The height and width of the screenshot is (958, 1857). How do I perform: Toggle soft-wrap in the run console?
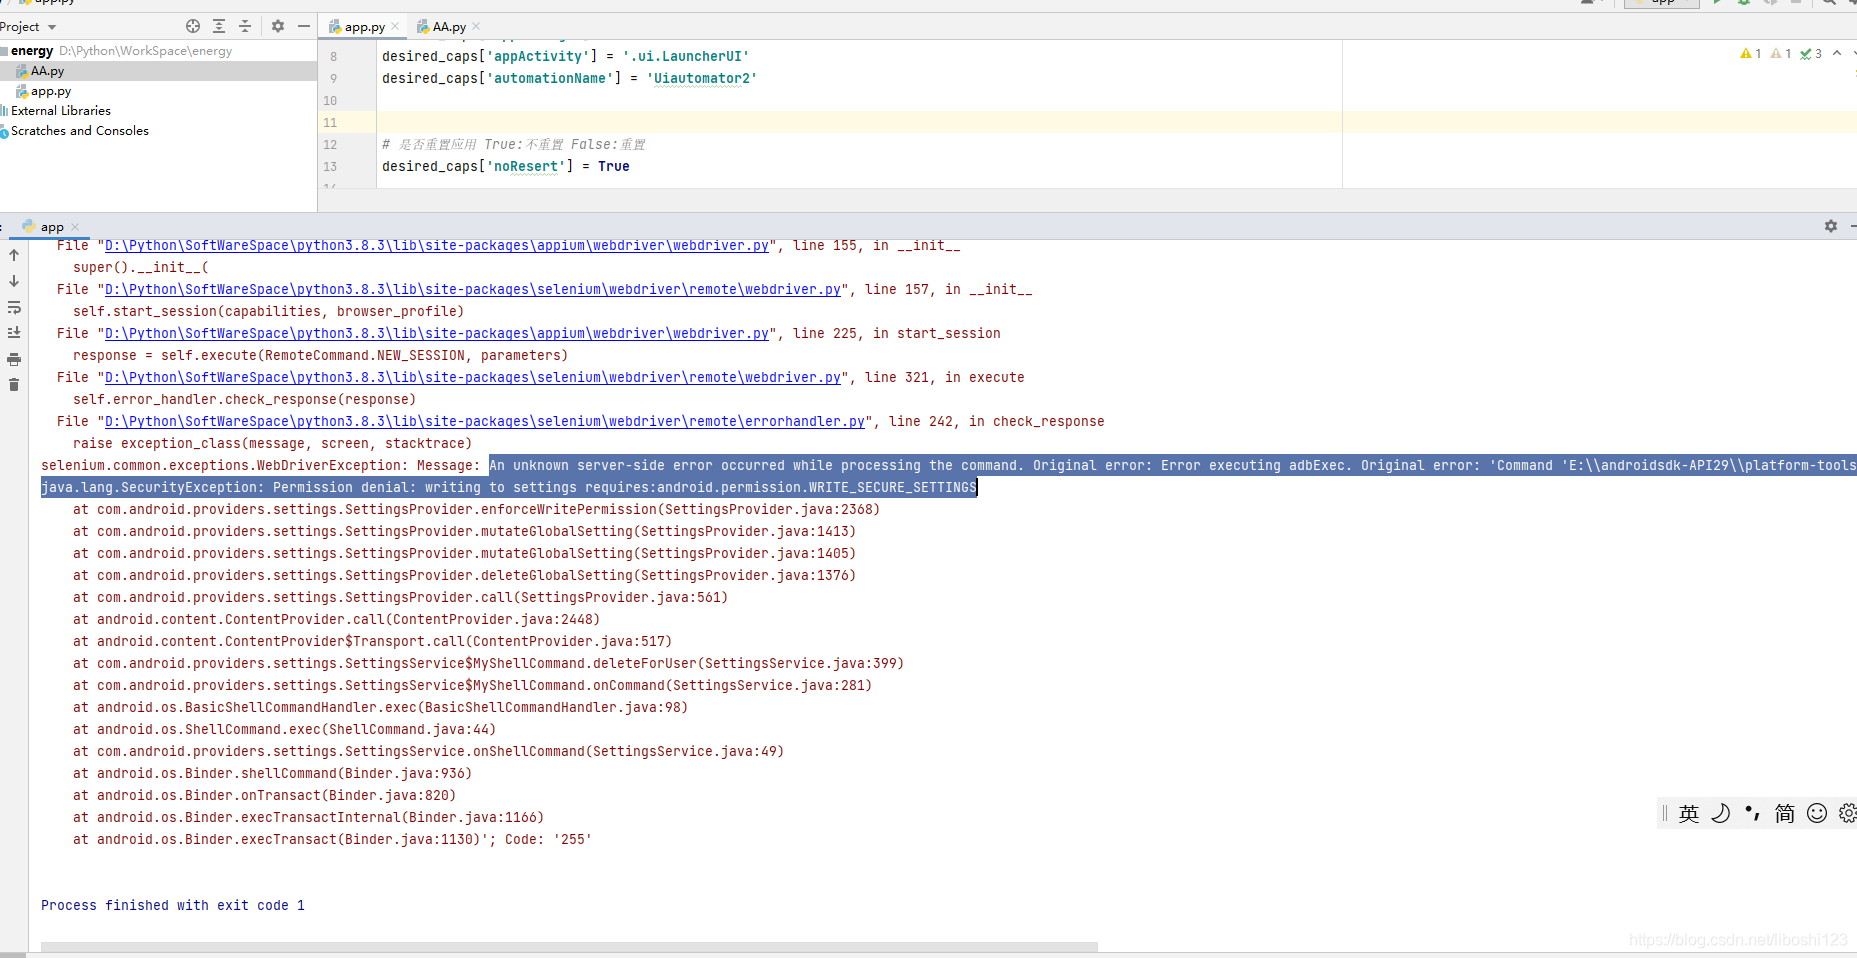(14, 307)
